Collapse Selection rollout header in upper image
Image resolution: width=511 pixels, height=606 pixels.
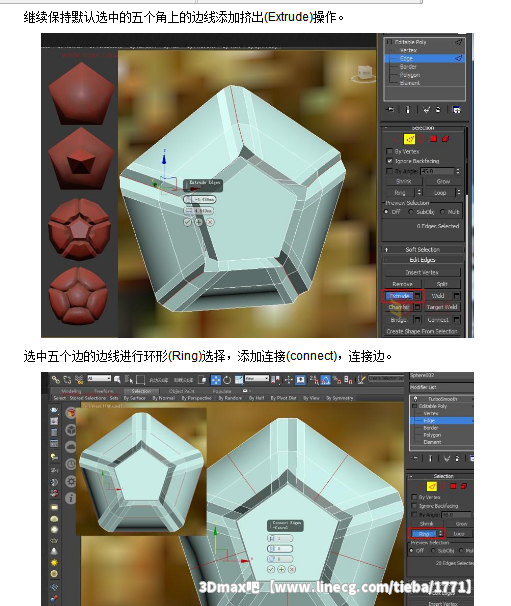(x=423, y=128)
